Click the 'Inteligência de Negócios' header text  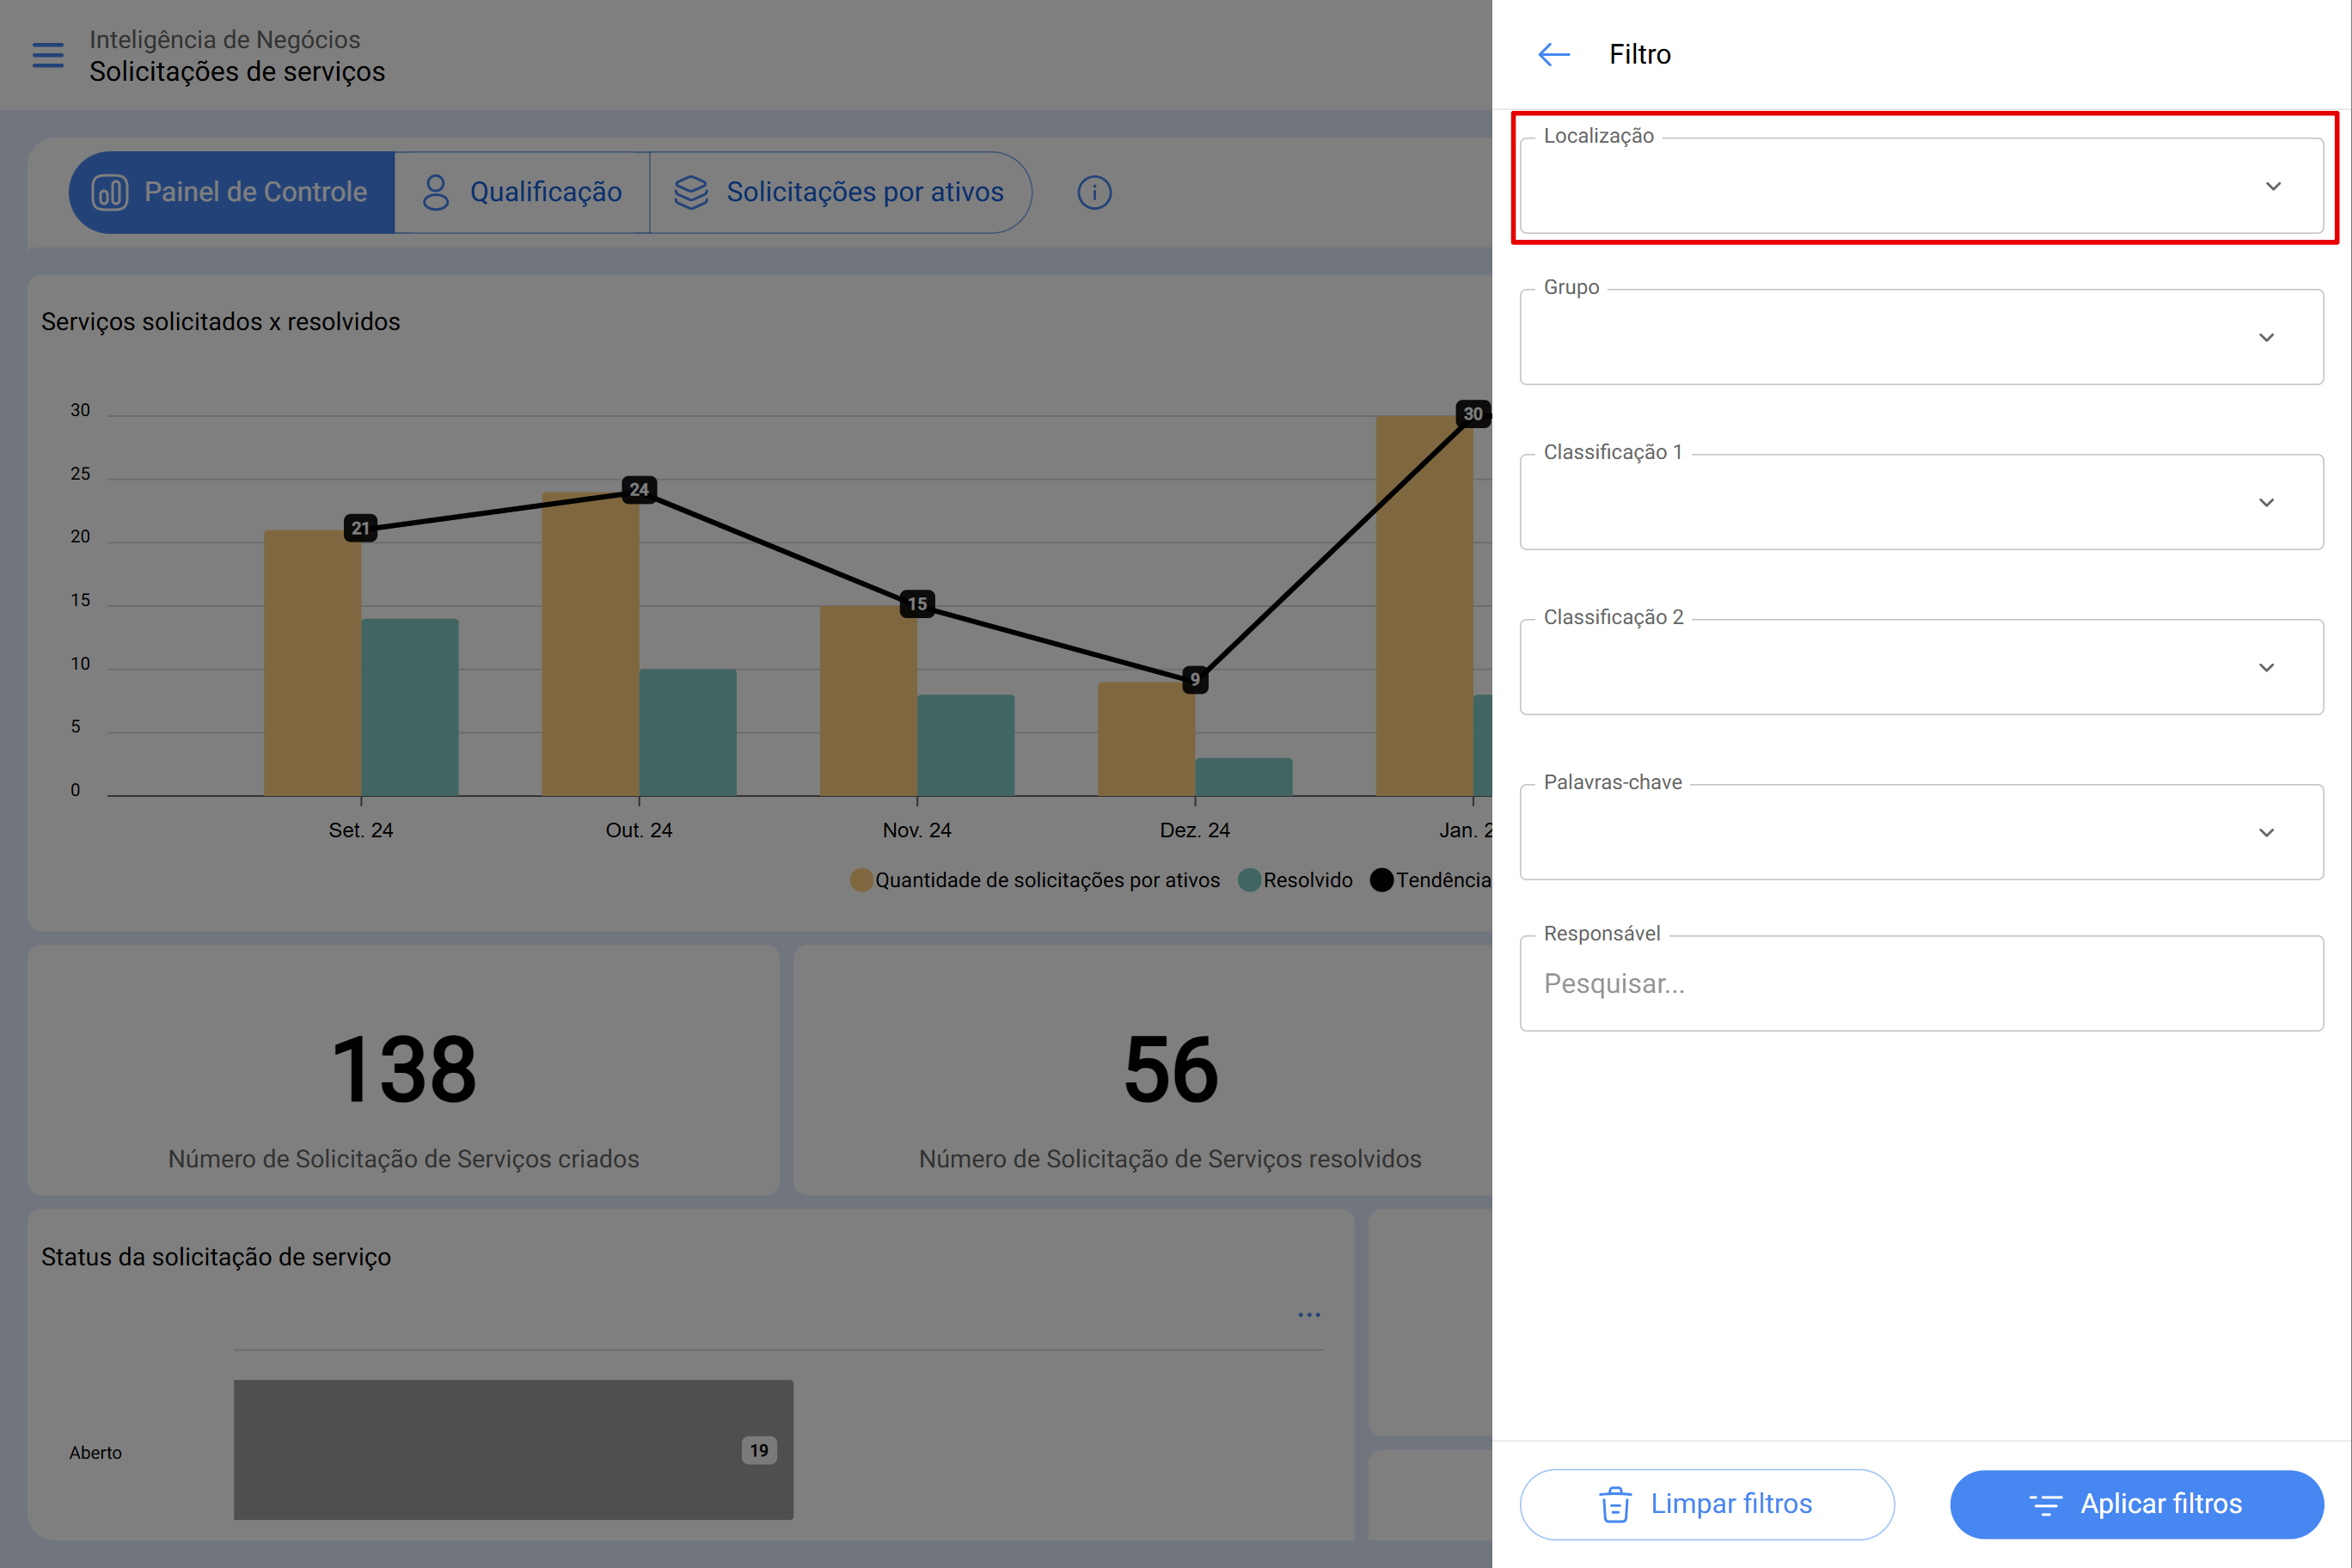click(225, 39)
